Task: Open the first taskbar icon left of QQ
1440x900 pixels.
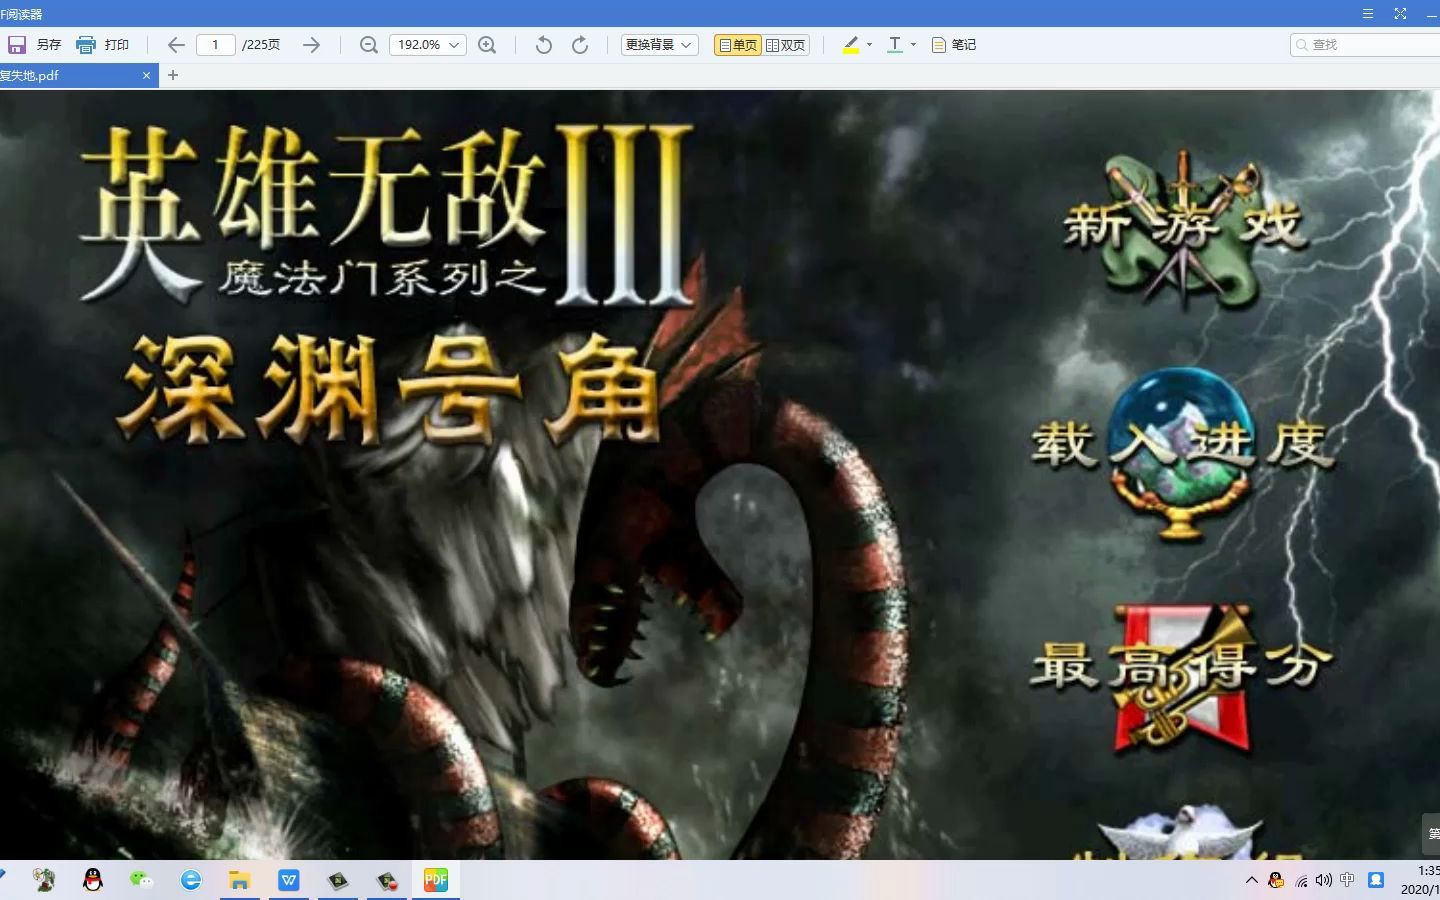Action: coord(44,880)
